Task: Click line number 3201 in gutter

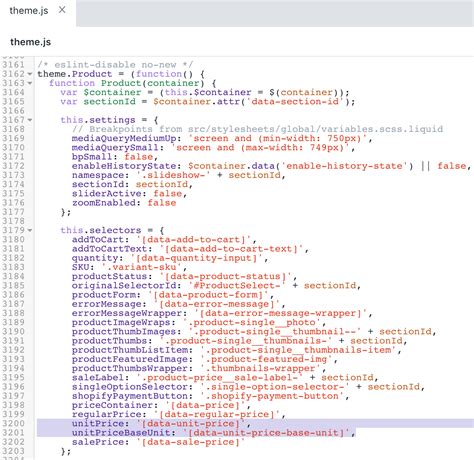Action: pos(13,433)
